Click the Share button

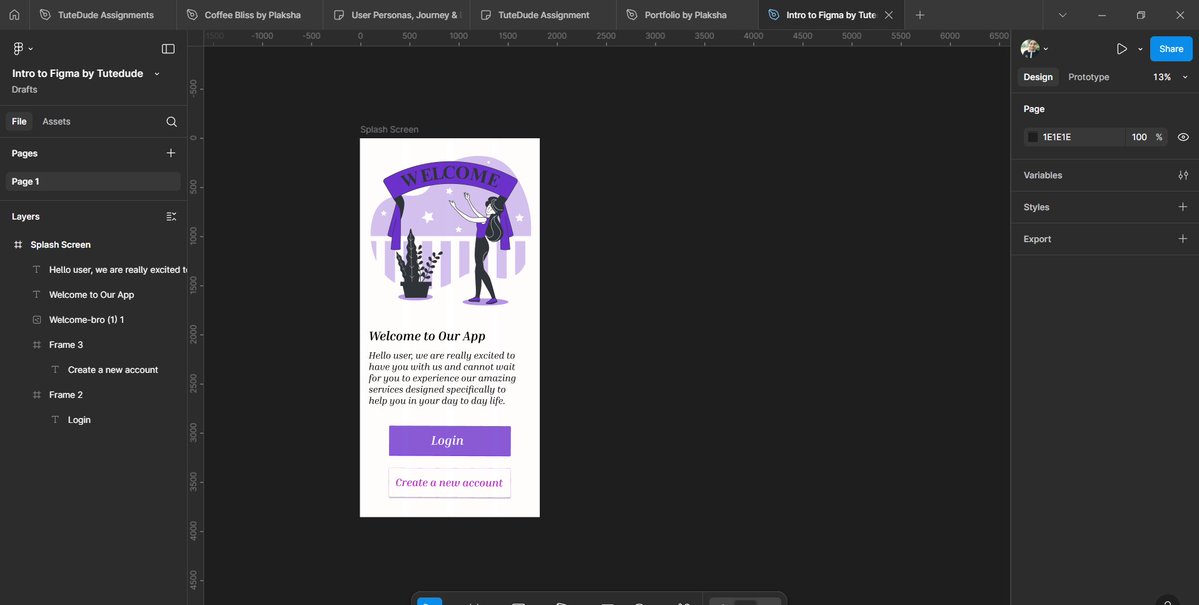pos(1170,48)
